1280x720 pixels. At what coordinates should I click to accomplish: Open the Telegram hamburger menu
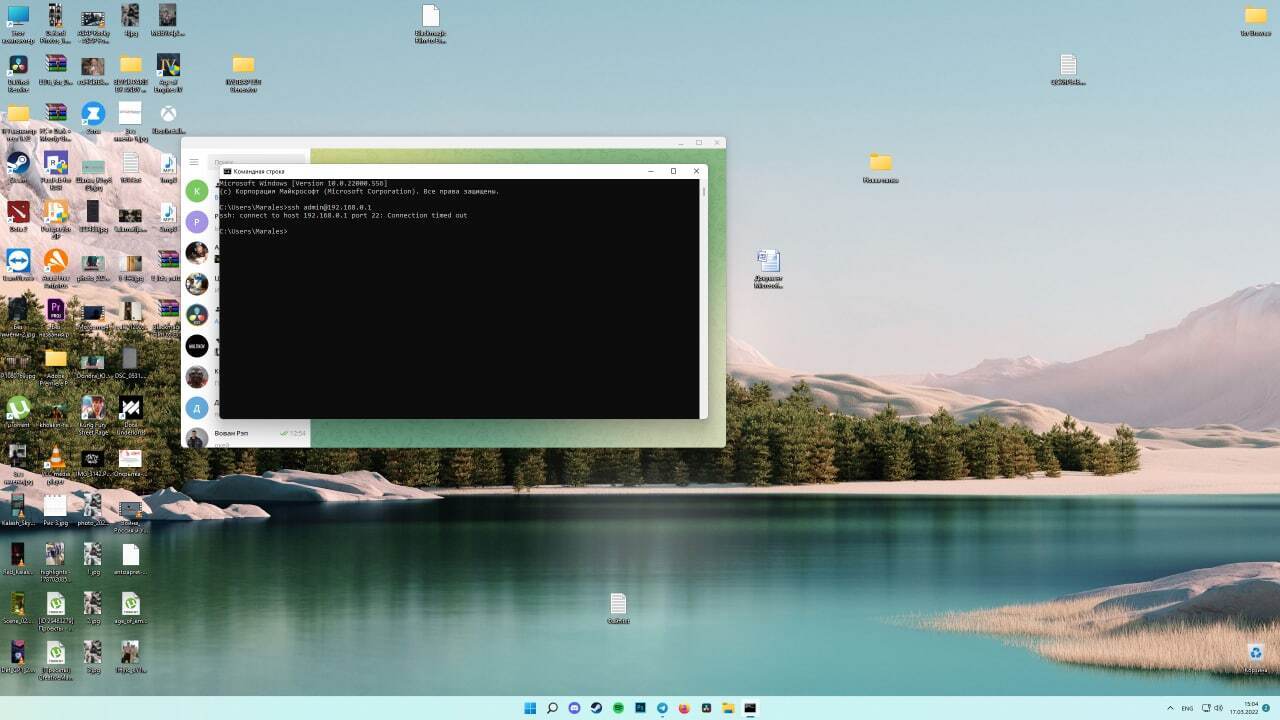[194, 162]
